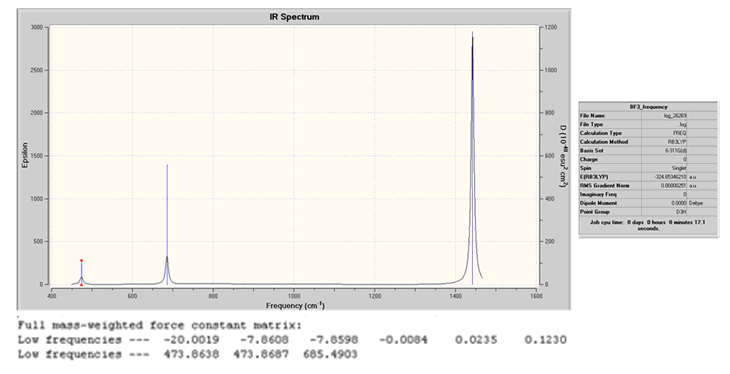Select the Frequency (cm-1) axis label

point(295,306)
